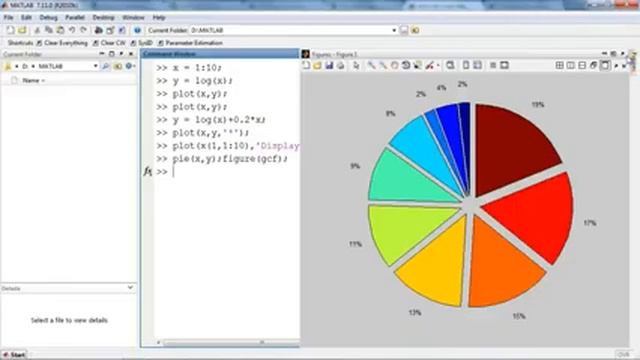Enable the Brush data tool
This screenshot has height=360, width=640.
click(429, 65)
